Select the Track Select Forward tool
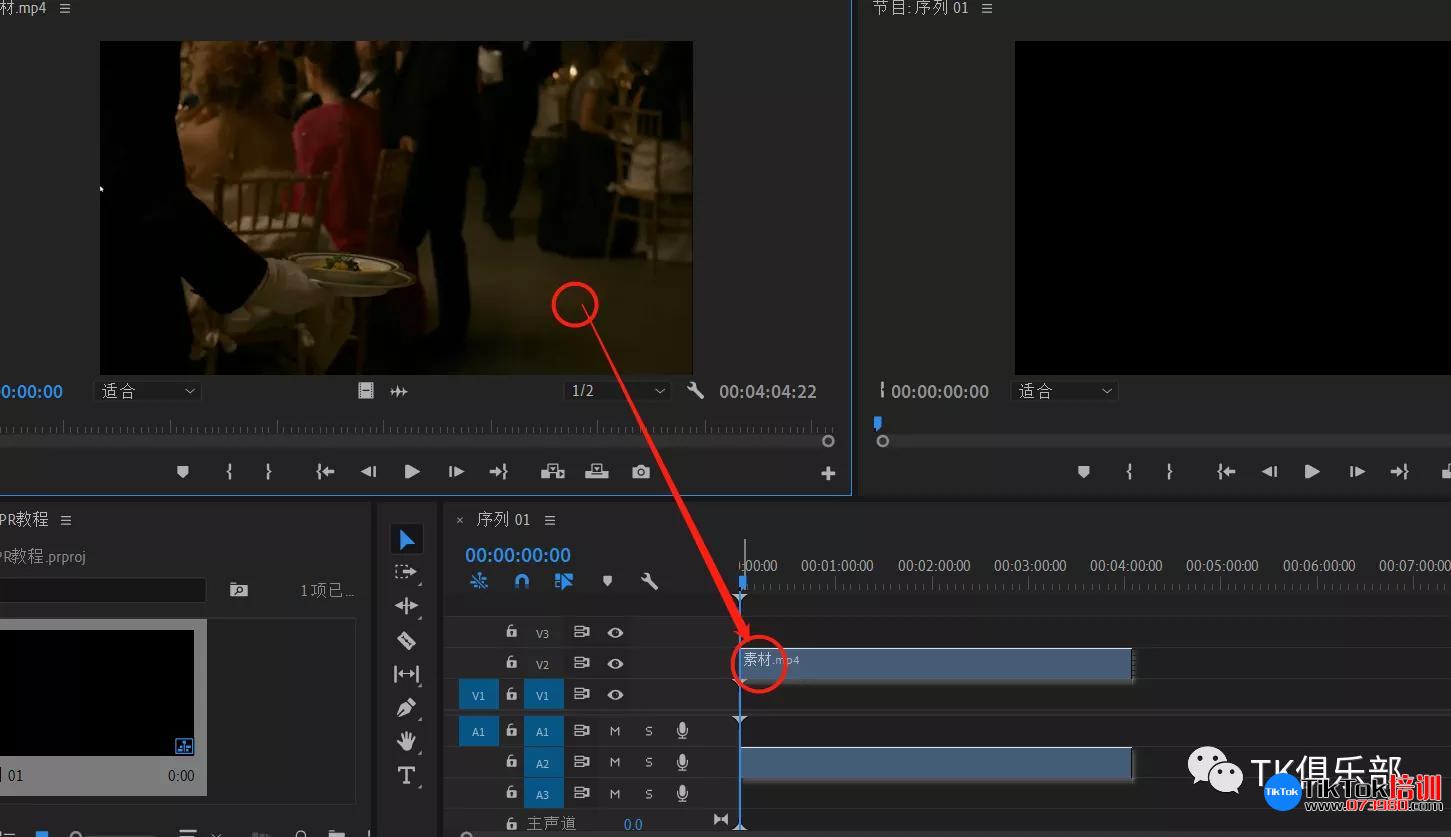The image size is (1451, 837). pyautogui.click(x=406, y=572)
